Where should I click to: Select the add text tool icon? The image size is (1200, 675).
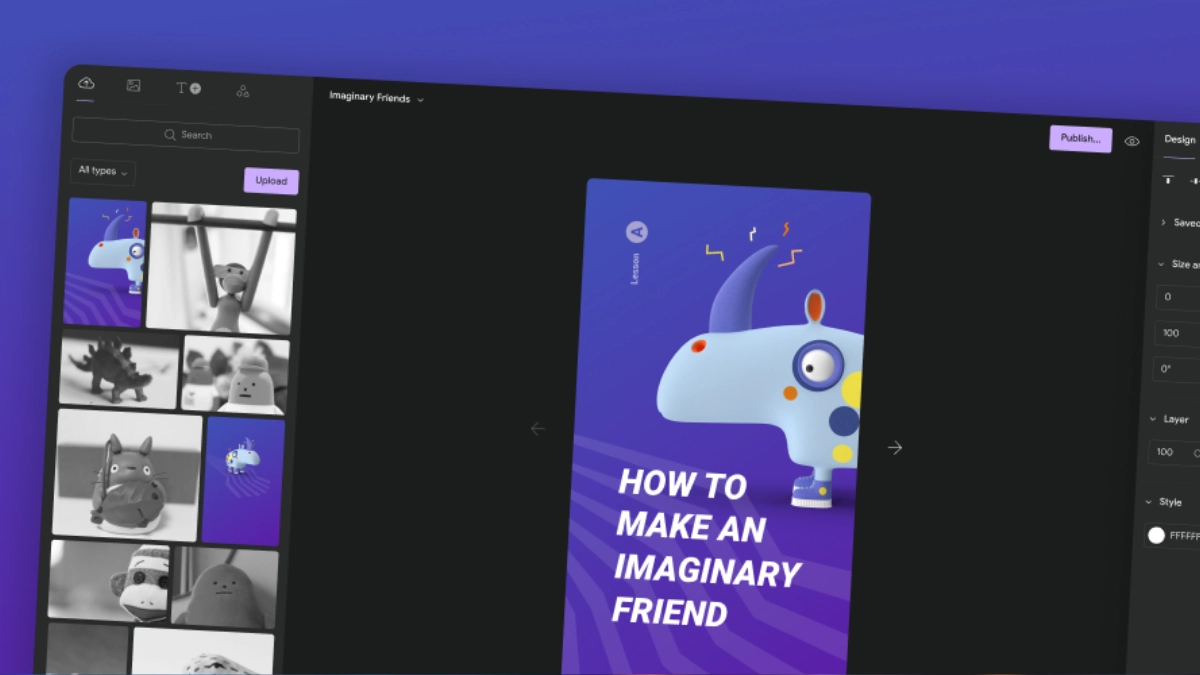coord(189,88)
